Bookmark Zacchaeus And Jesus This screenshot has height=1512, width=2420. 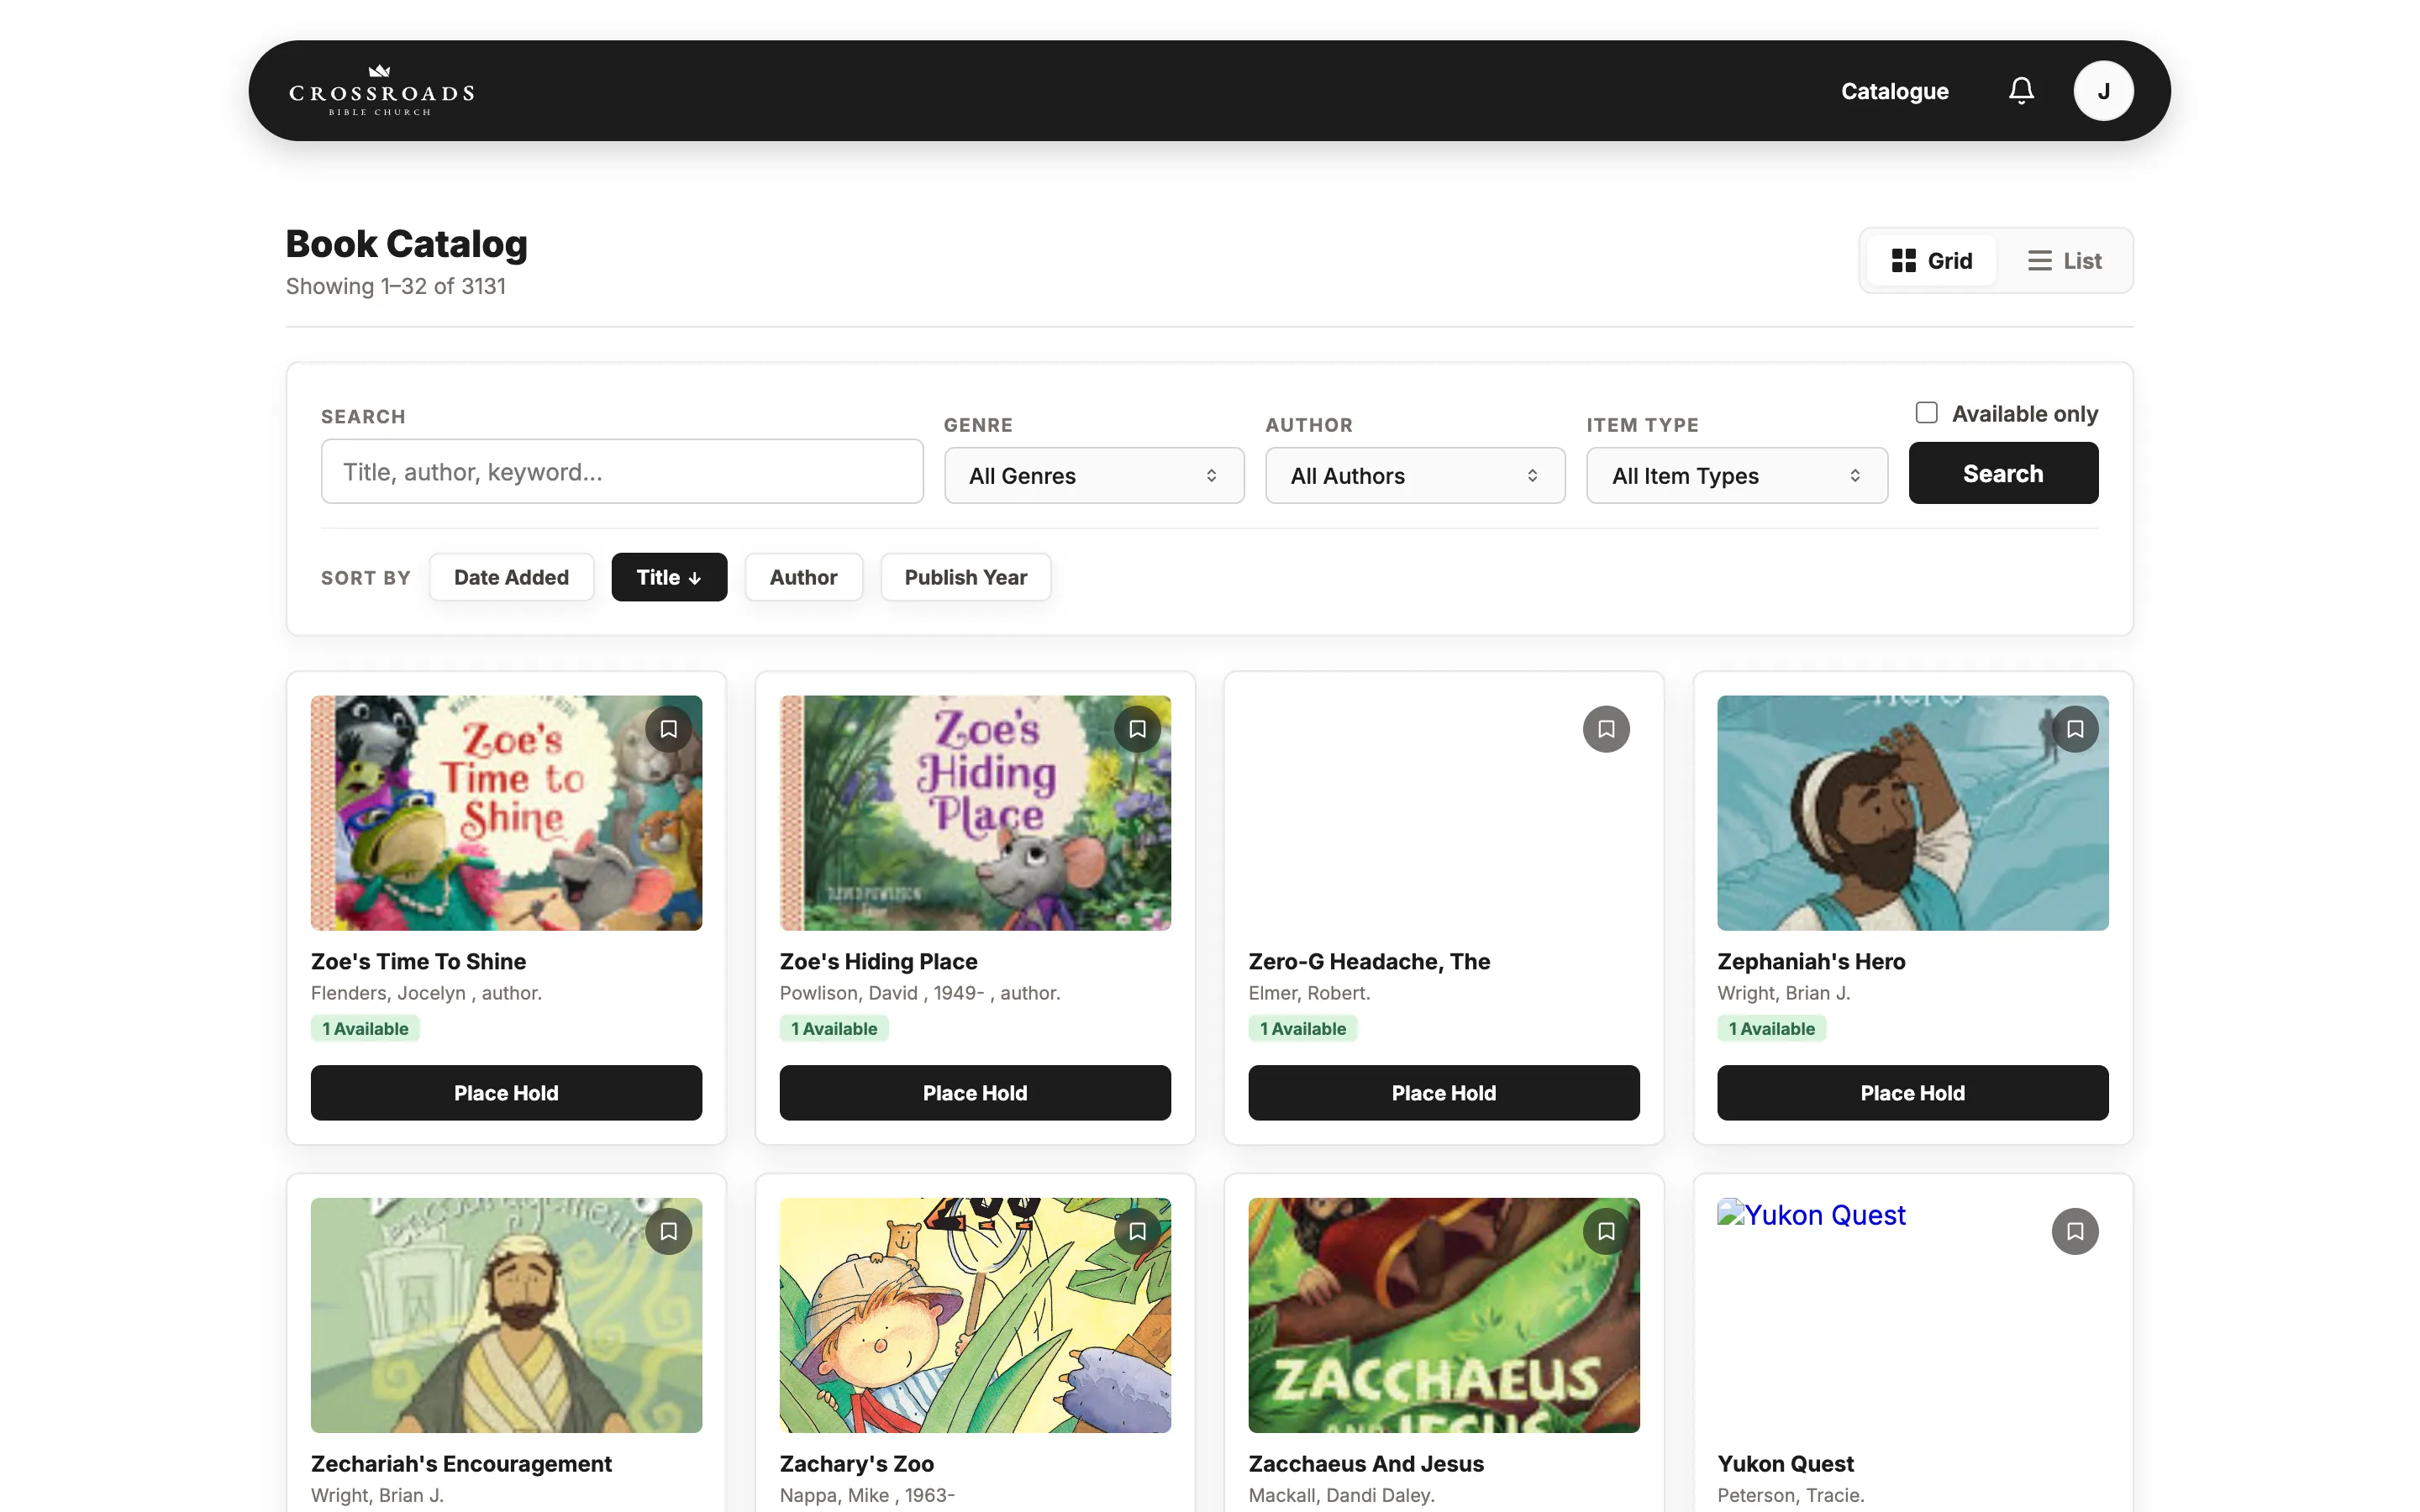[1606, 1231]
